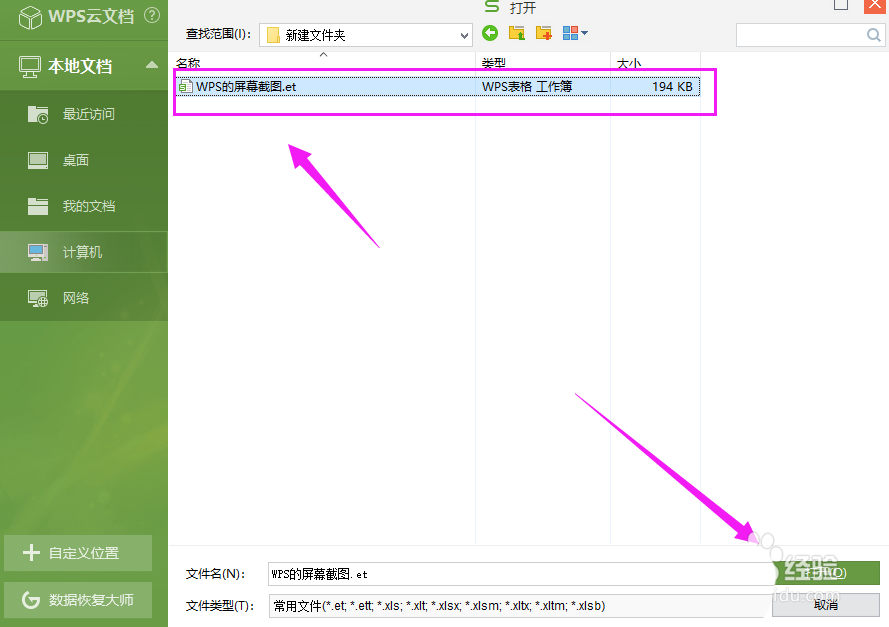Click the 计算机 monitor icon
The image size is (889, 627).
click(x=38, y=252)
